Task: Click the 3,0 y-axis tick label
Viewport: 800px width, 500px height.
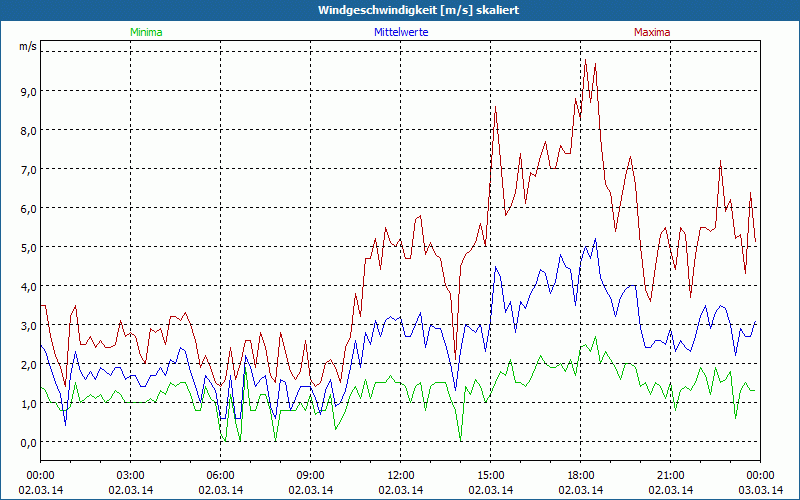Action: 27,325
